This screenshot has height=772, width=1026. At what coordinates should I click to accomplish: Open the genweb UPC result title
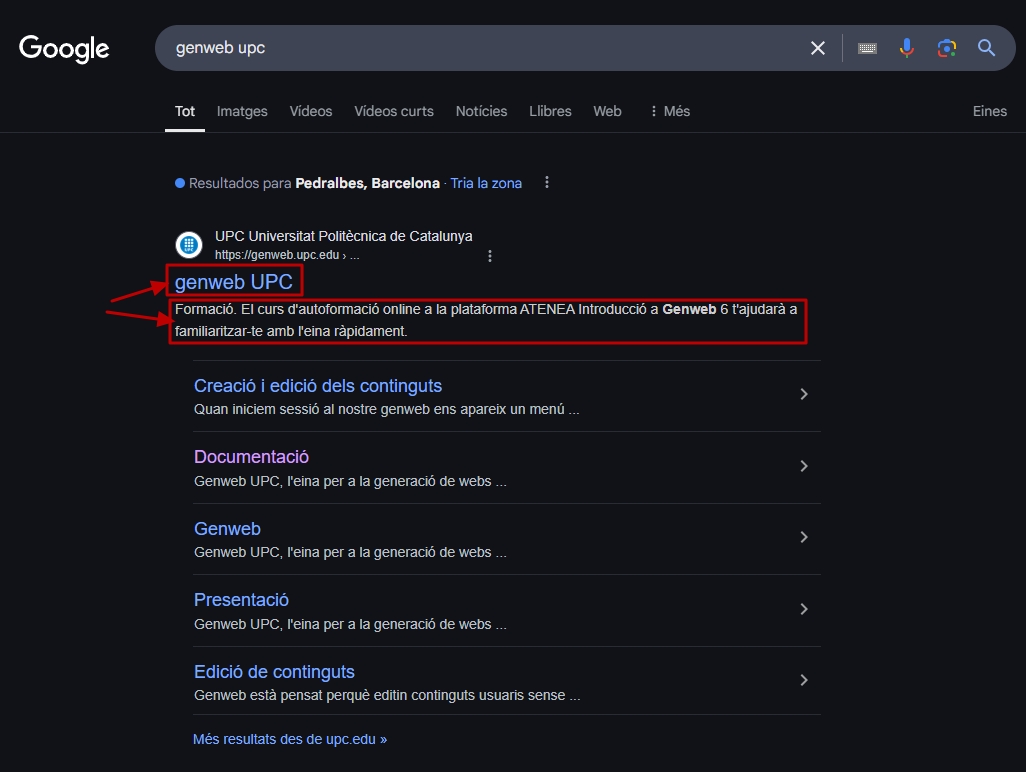tap(234, 282)
